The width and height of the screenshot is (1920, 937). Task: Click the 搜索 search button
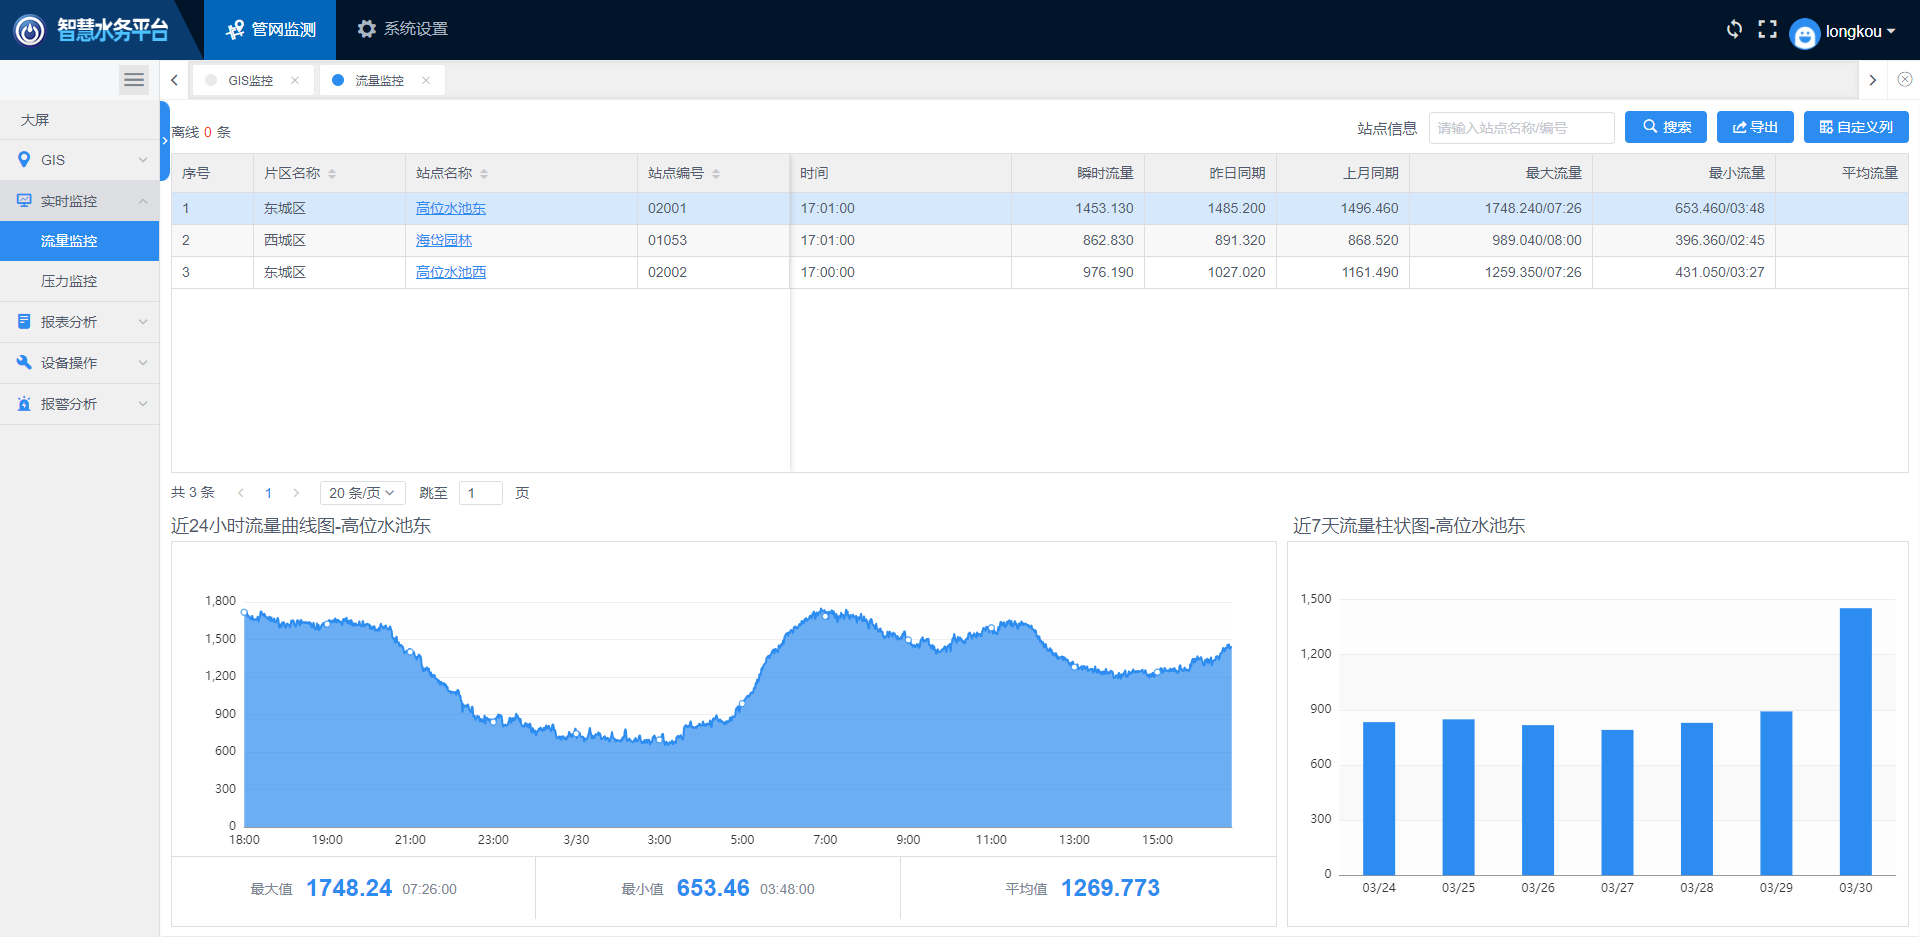click(1665, 127)
